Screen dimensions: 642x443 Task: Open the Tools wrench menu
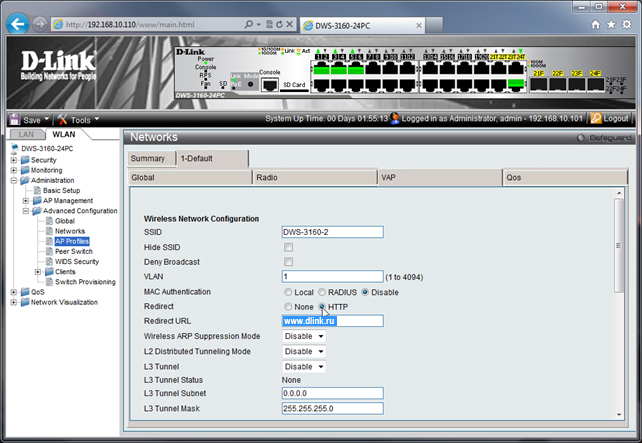62,119
